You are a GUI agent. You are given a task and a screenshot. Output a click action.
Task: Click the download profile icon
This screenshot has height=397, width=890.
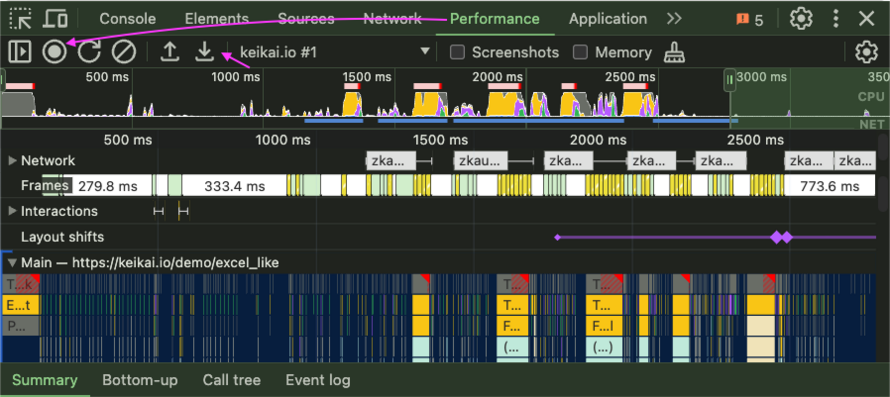[x=204, y=52]
